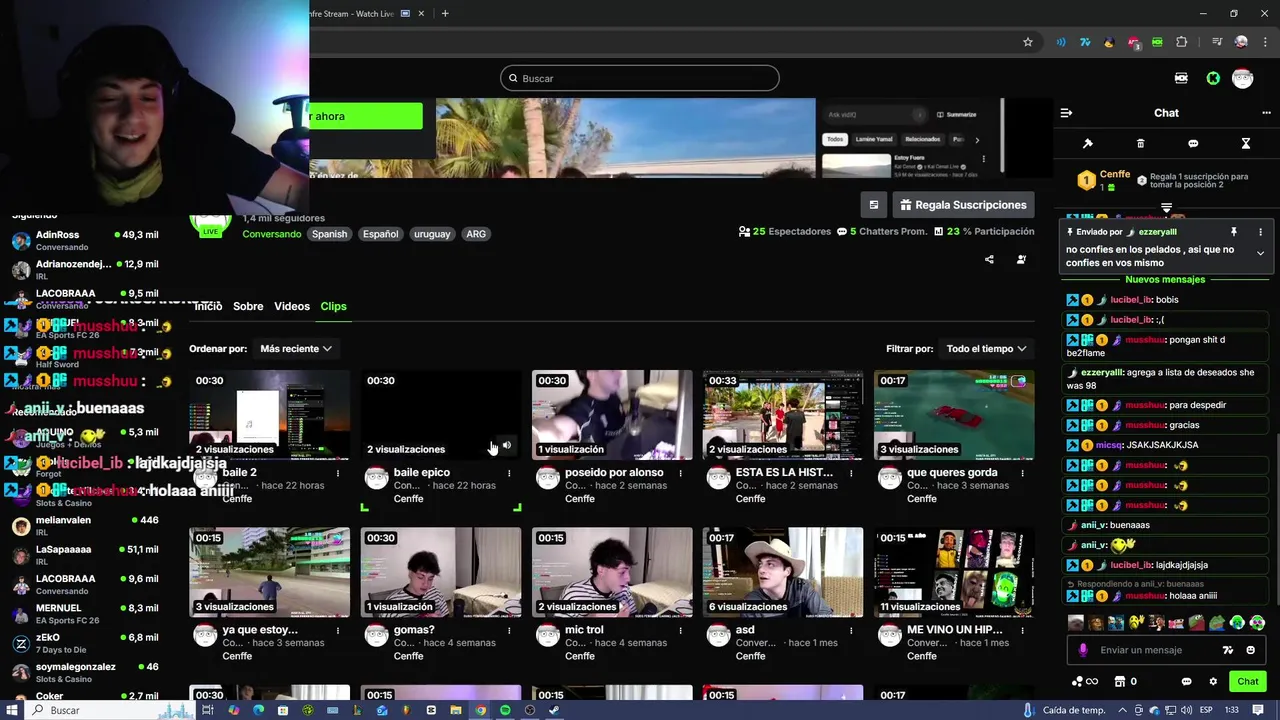The image size is (1280, 720).
Task: Click the Español tag
Action: [380, 234]
